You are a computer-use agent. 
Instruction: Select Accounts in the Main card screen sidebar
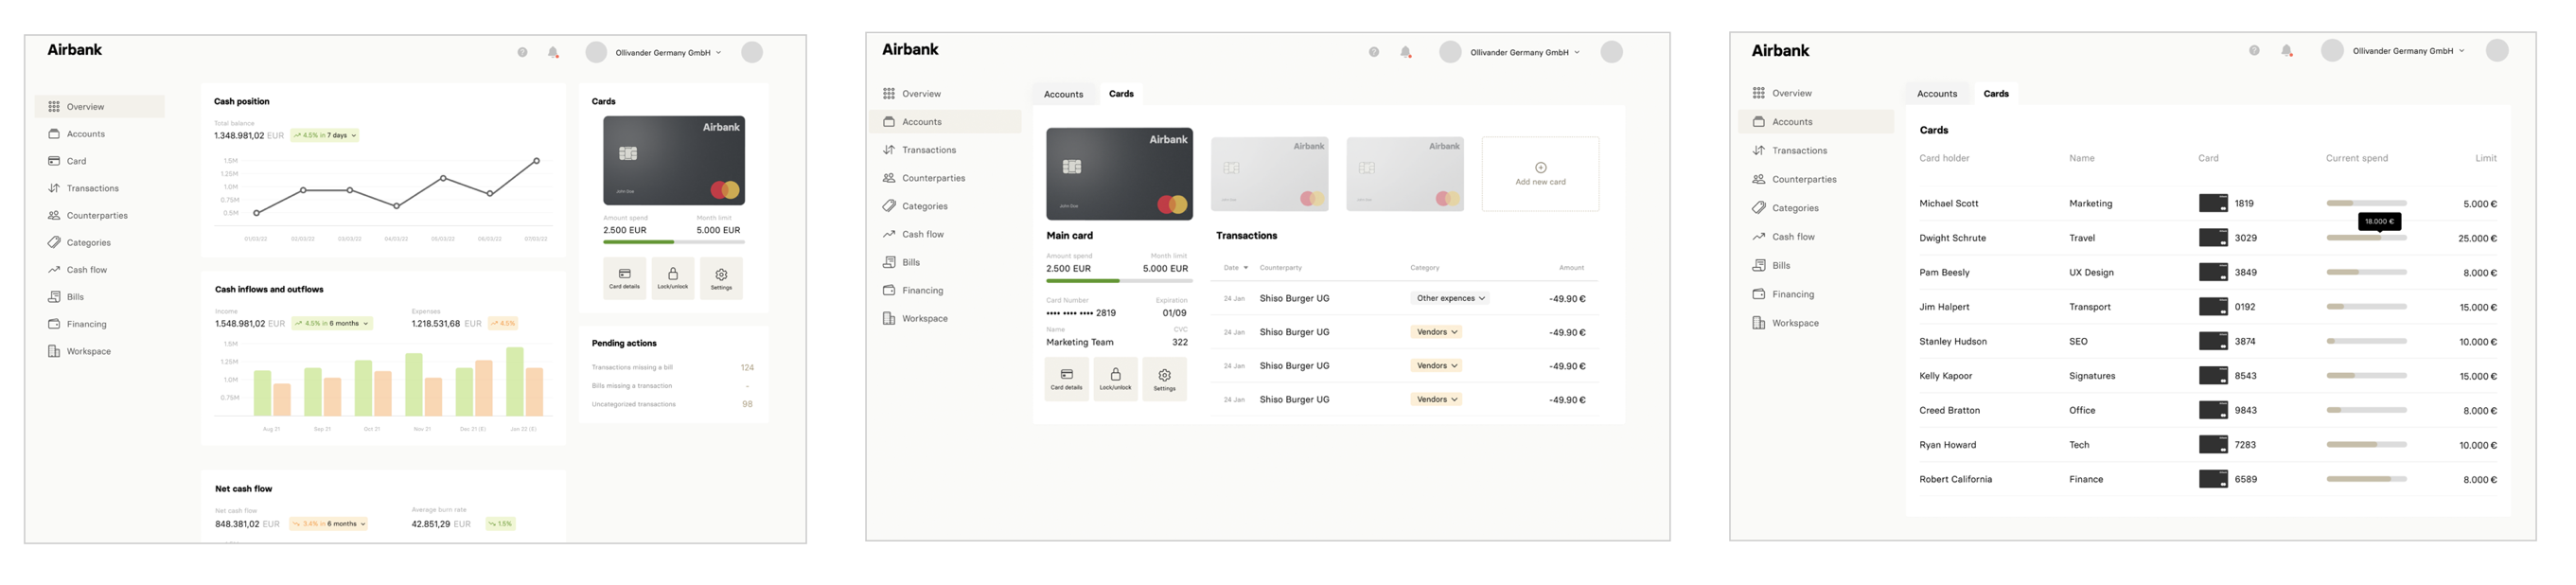(946, 122)
